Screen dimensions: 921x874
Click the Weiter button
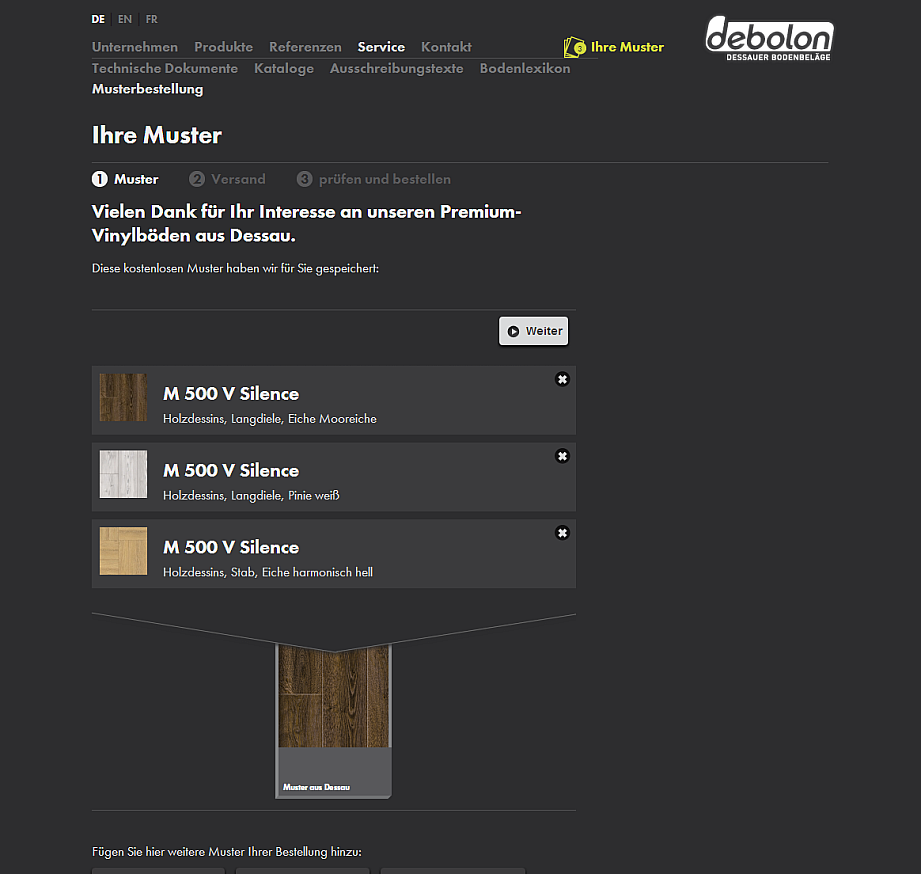533,331
